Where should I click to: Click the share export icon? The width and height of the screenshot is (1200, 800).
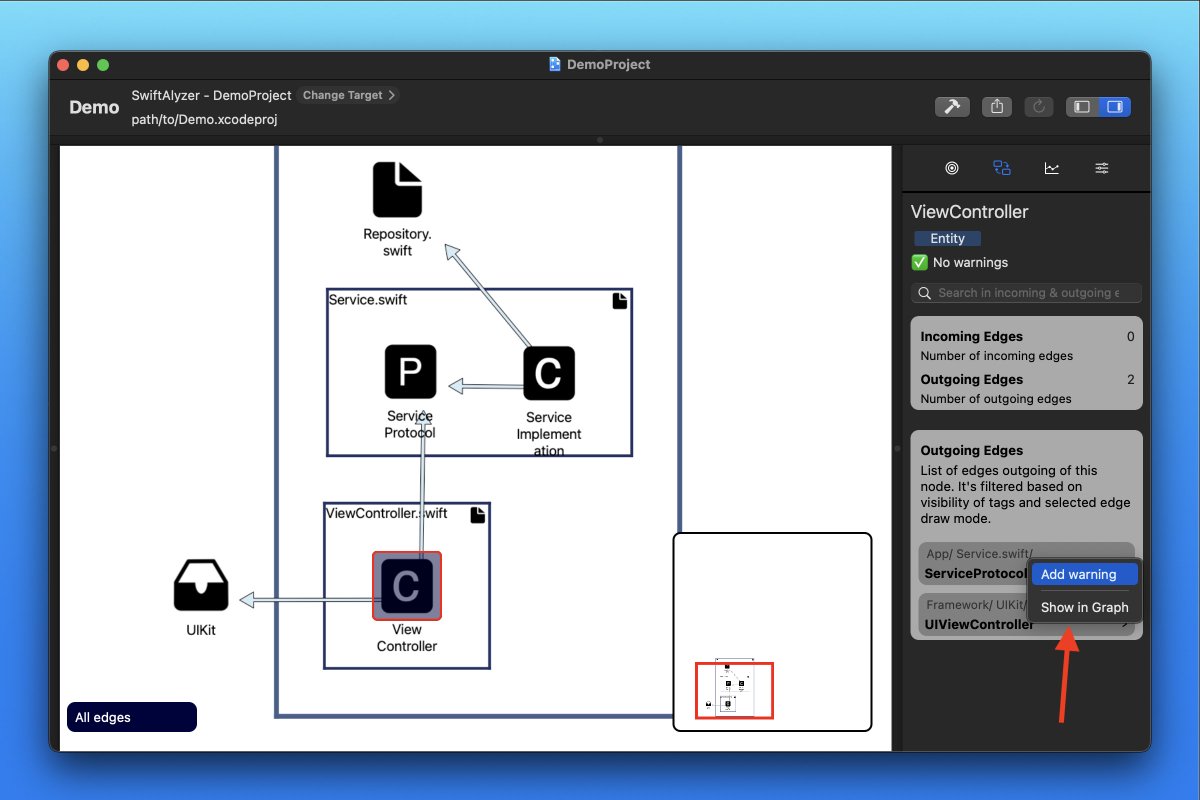click(x=997, y=106)
